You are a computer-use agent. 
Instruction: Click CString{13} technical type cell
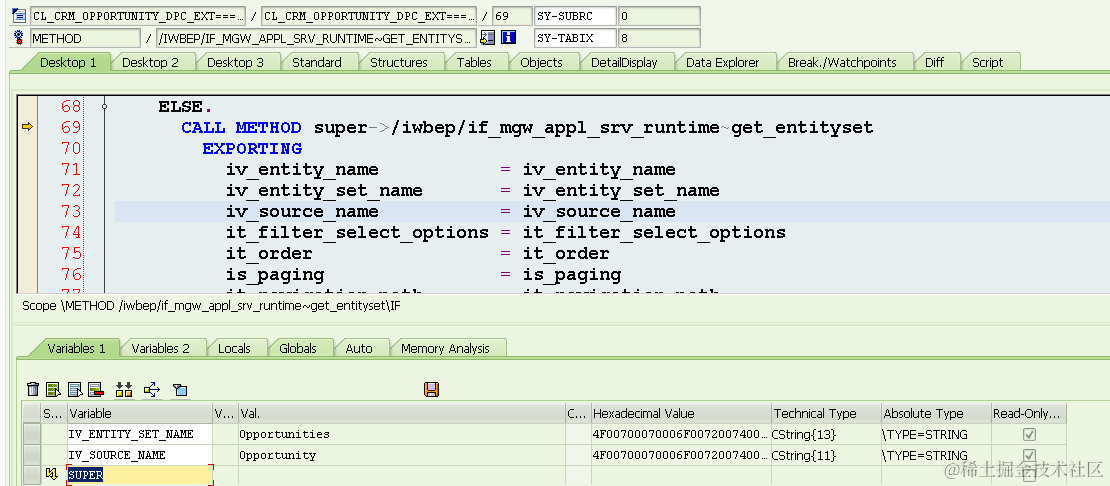pos(825,434)
